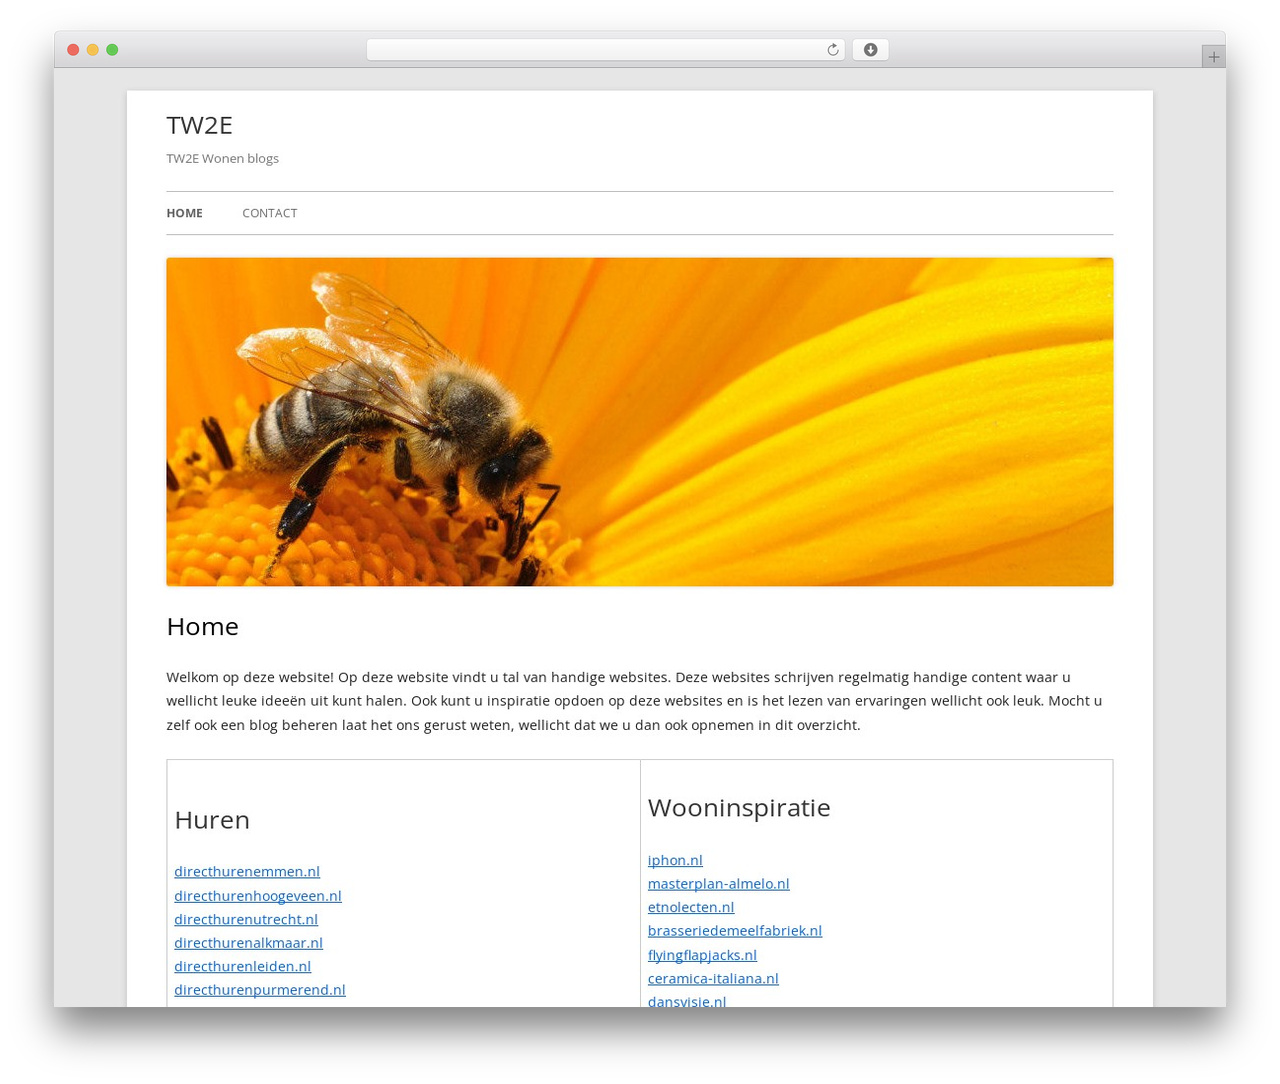1280x1084 pixels.
Task: Reload the page with the refresh icon
Action: click(x=832, y=50)
